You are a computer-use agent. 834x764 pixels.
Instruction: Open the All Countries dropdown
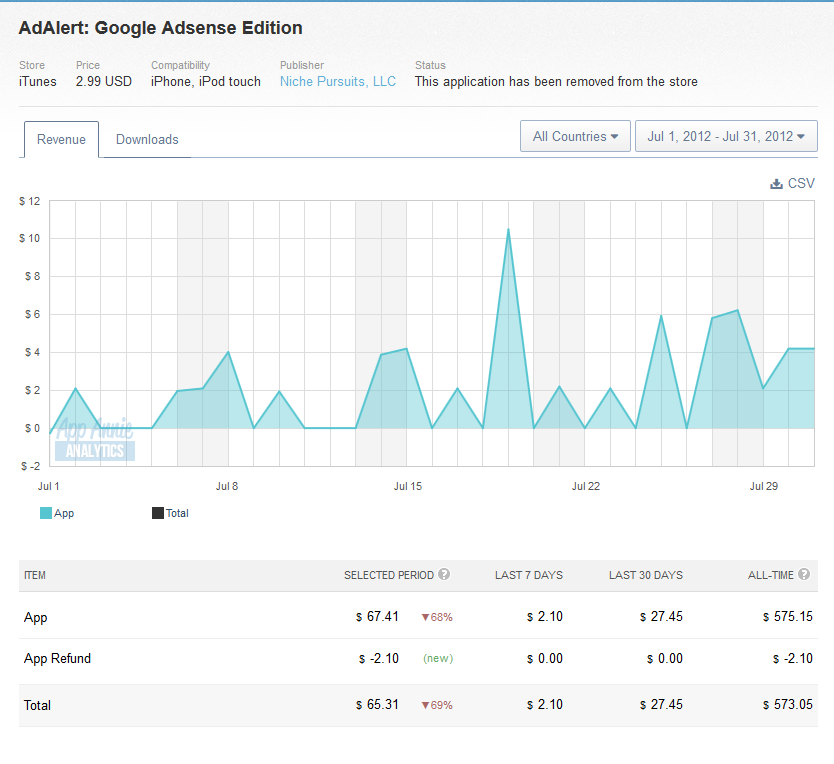pos(575,136)
